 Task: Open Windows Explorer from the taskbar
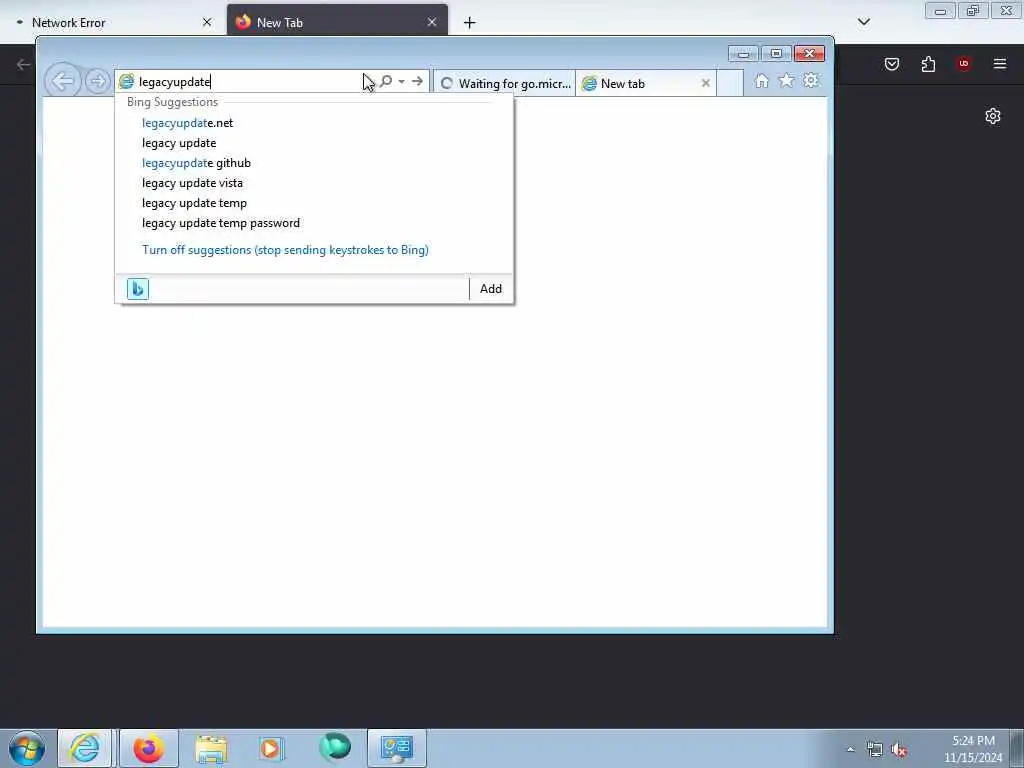(x=211, y=748)
